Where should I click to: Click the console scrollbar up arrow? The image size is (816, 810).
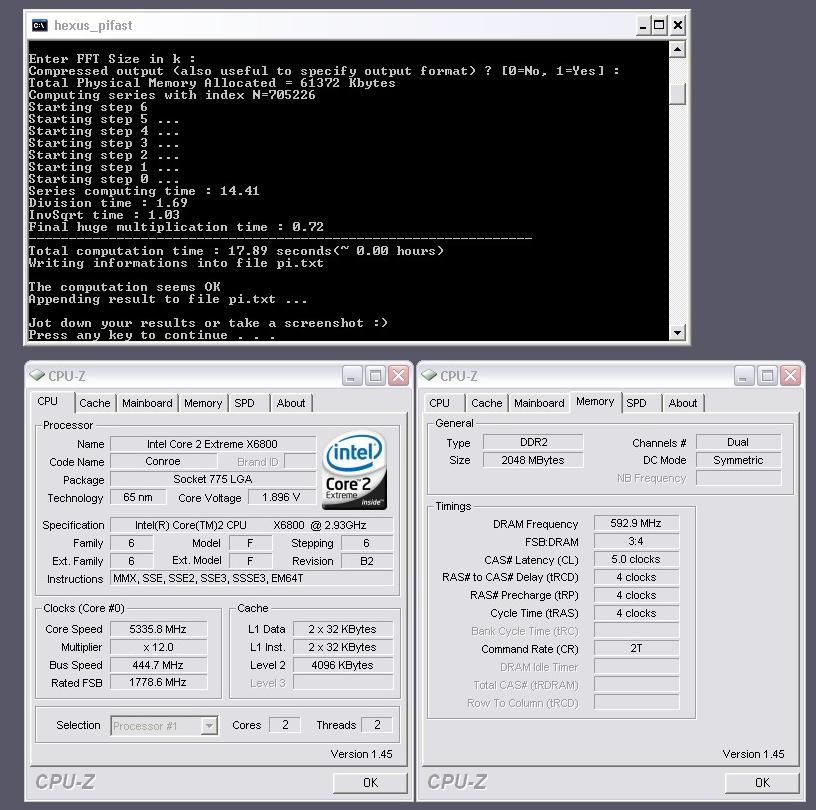tap(677, 50)
